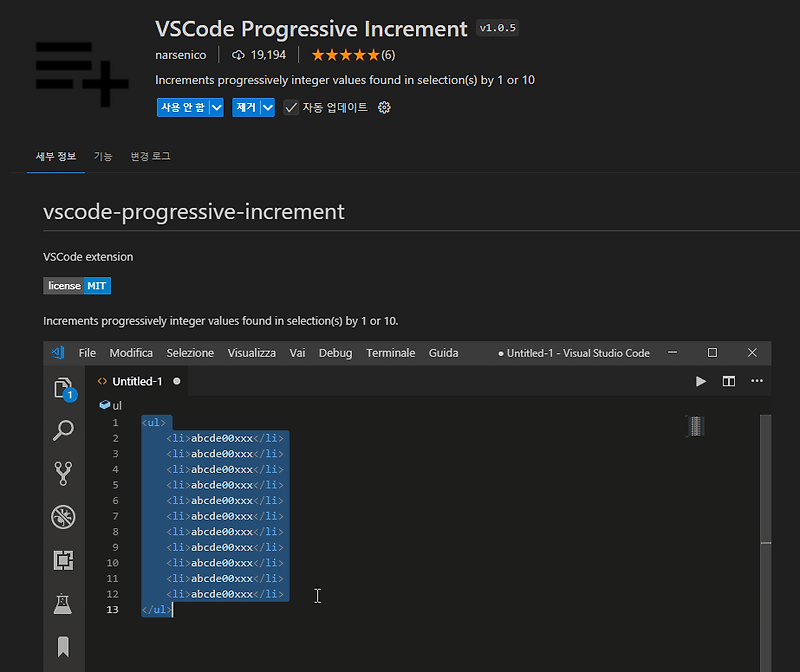Click the five-star rating stars
This screenshot has width=800, height=672.
point(345,55)
